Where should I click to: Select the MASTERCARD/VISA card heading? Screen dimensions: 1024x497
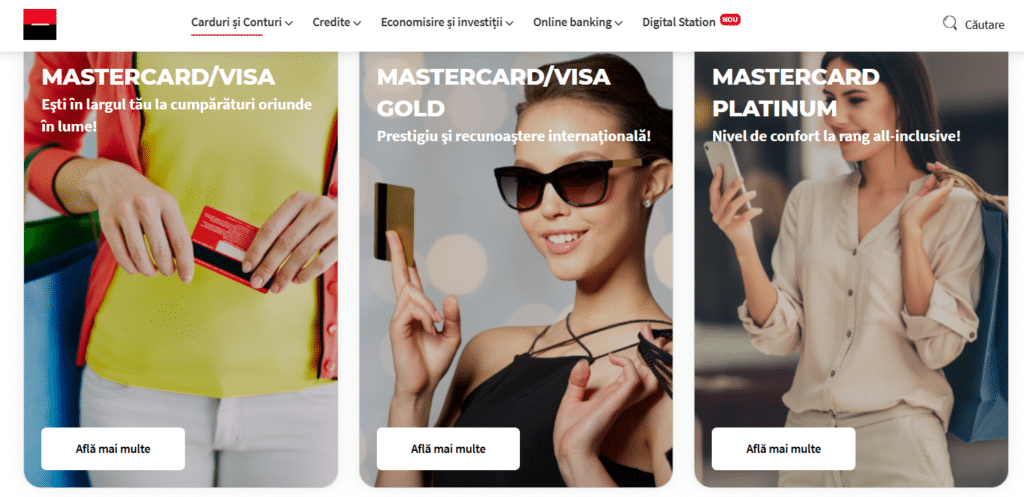[x=158, y=77]
